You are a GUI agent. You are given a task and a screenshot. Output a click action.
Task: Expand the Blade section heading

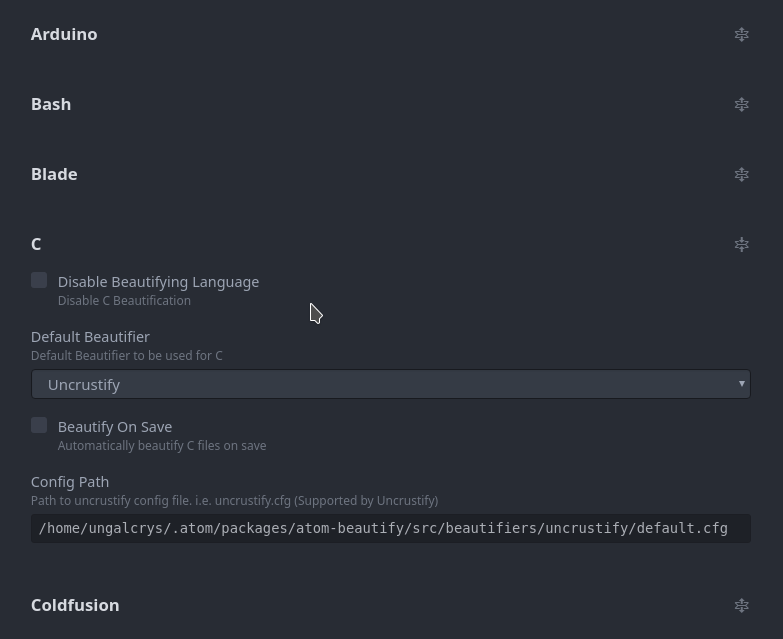point(54,174)
